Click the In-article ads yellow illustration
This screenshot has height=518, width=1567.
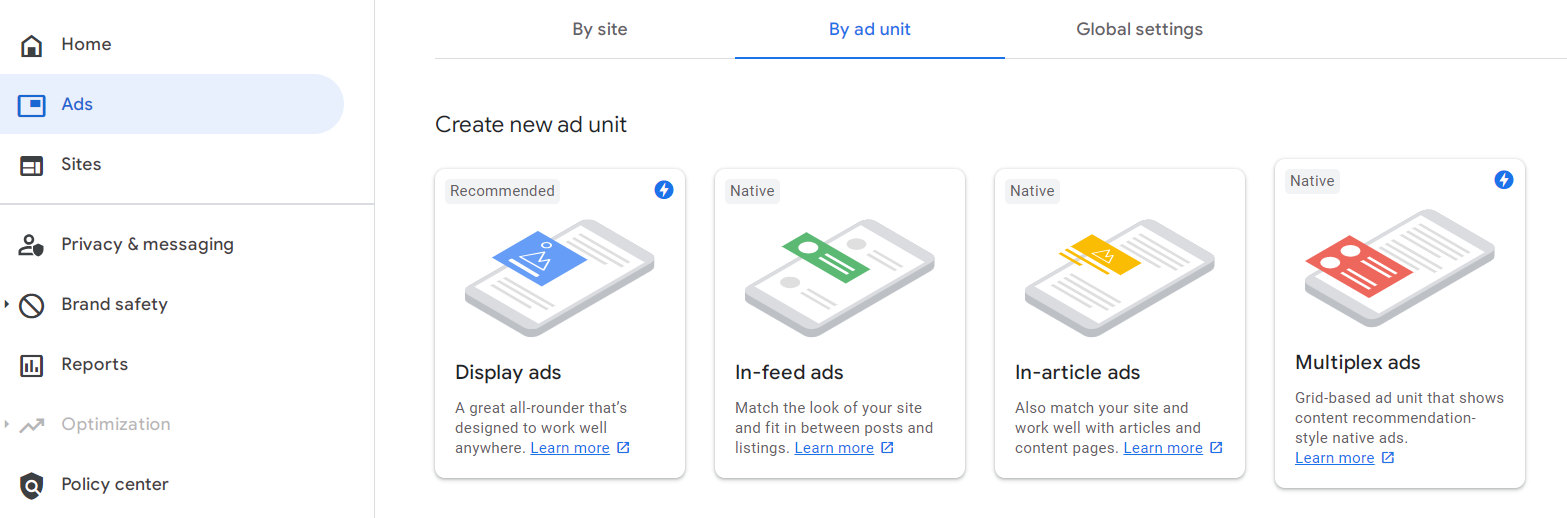[x=1120, y=277]
